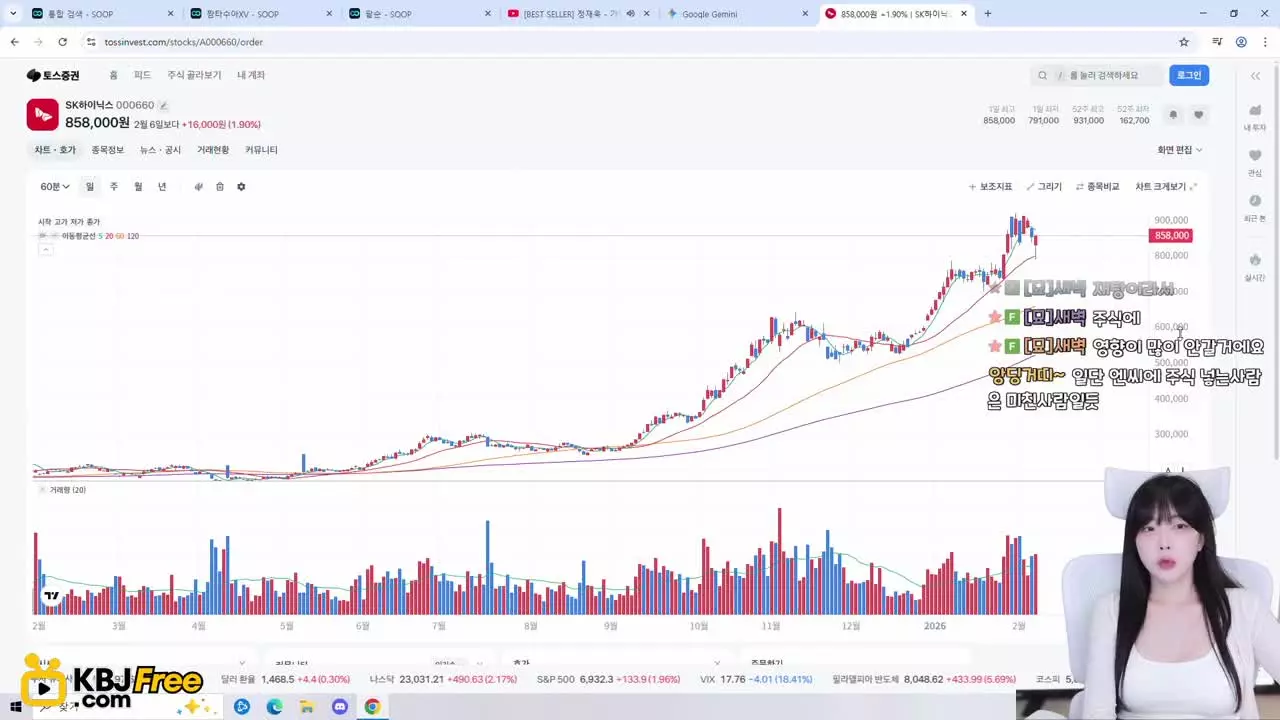1280x720 pixels.
Task: Go to 홈 in top navigation
Action: (x=113, y=75)
